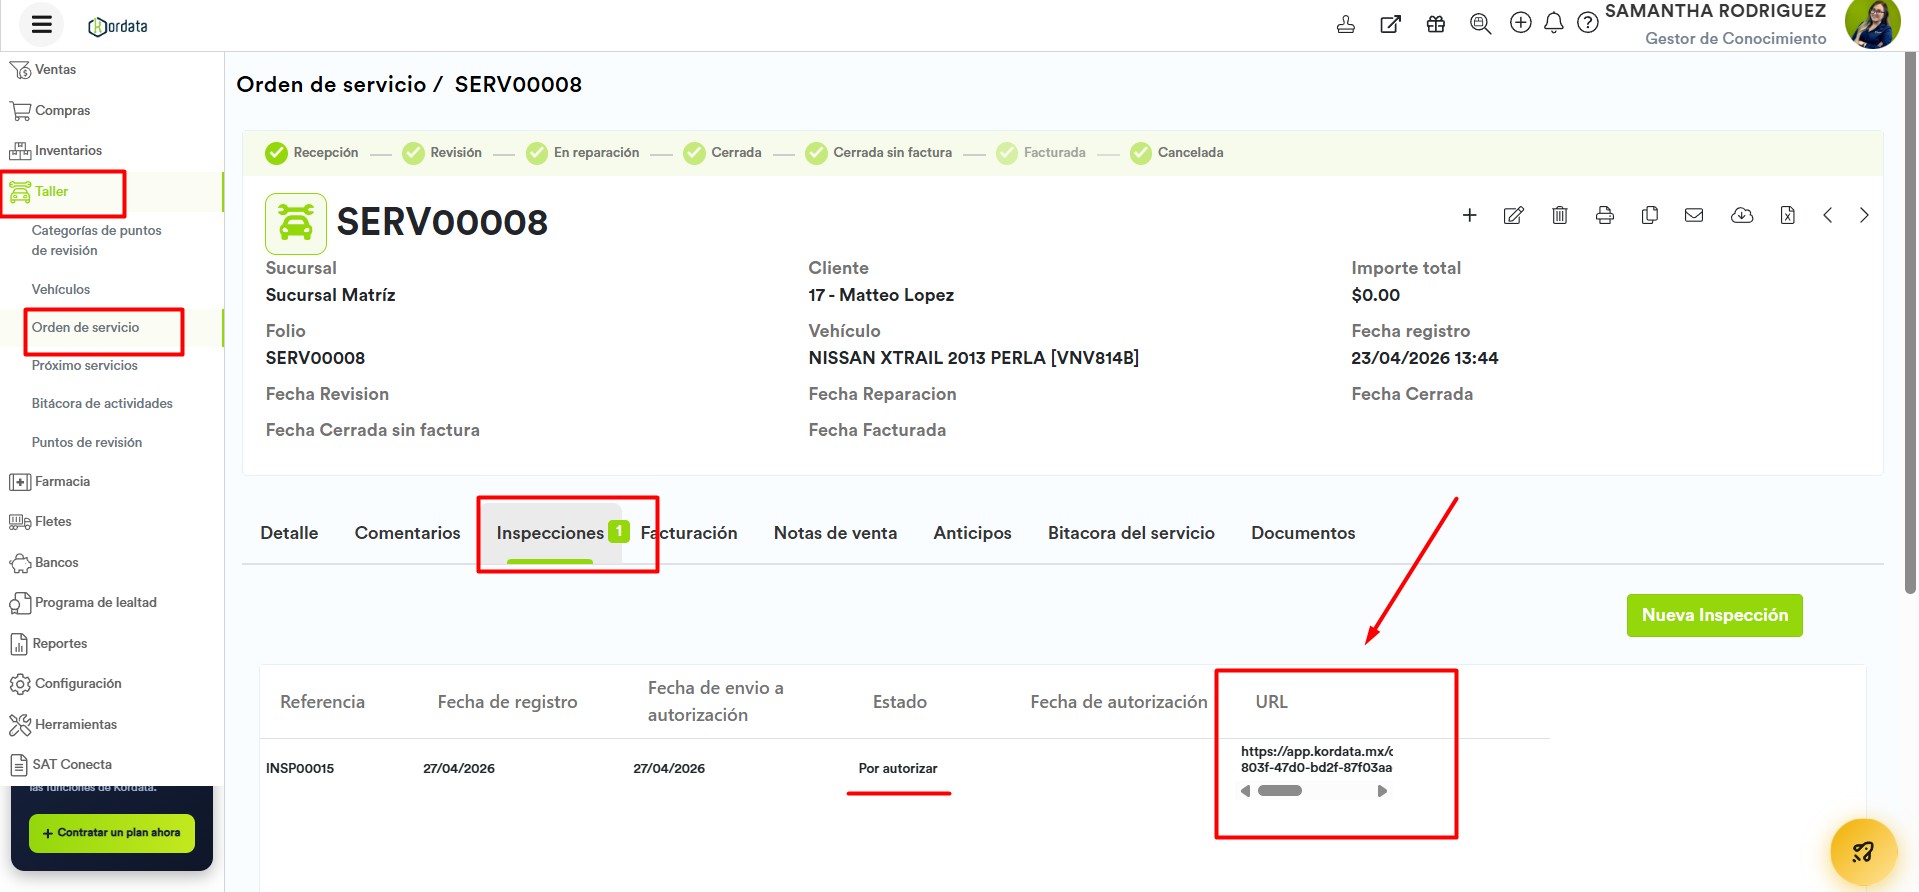Click right arrow of URL cell scrollbar
This screenshot has height=892, width=1919.
point(1382,791)
